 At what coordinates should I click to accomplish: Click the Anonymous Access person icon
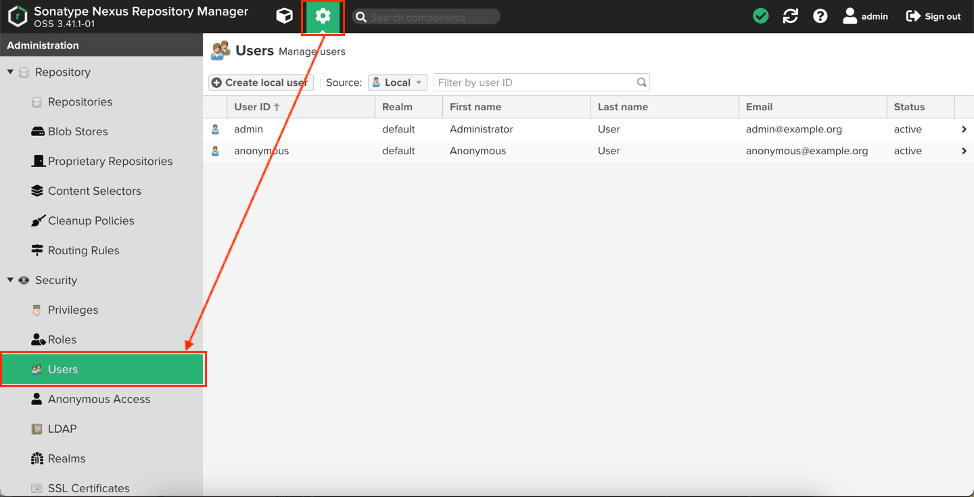click(x=37, y=399)
